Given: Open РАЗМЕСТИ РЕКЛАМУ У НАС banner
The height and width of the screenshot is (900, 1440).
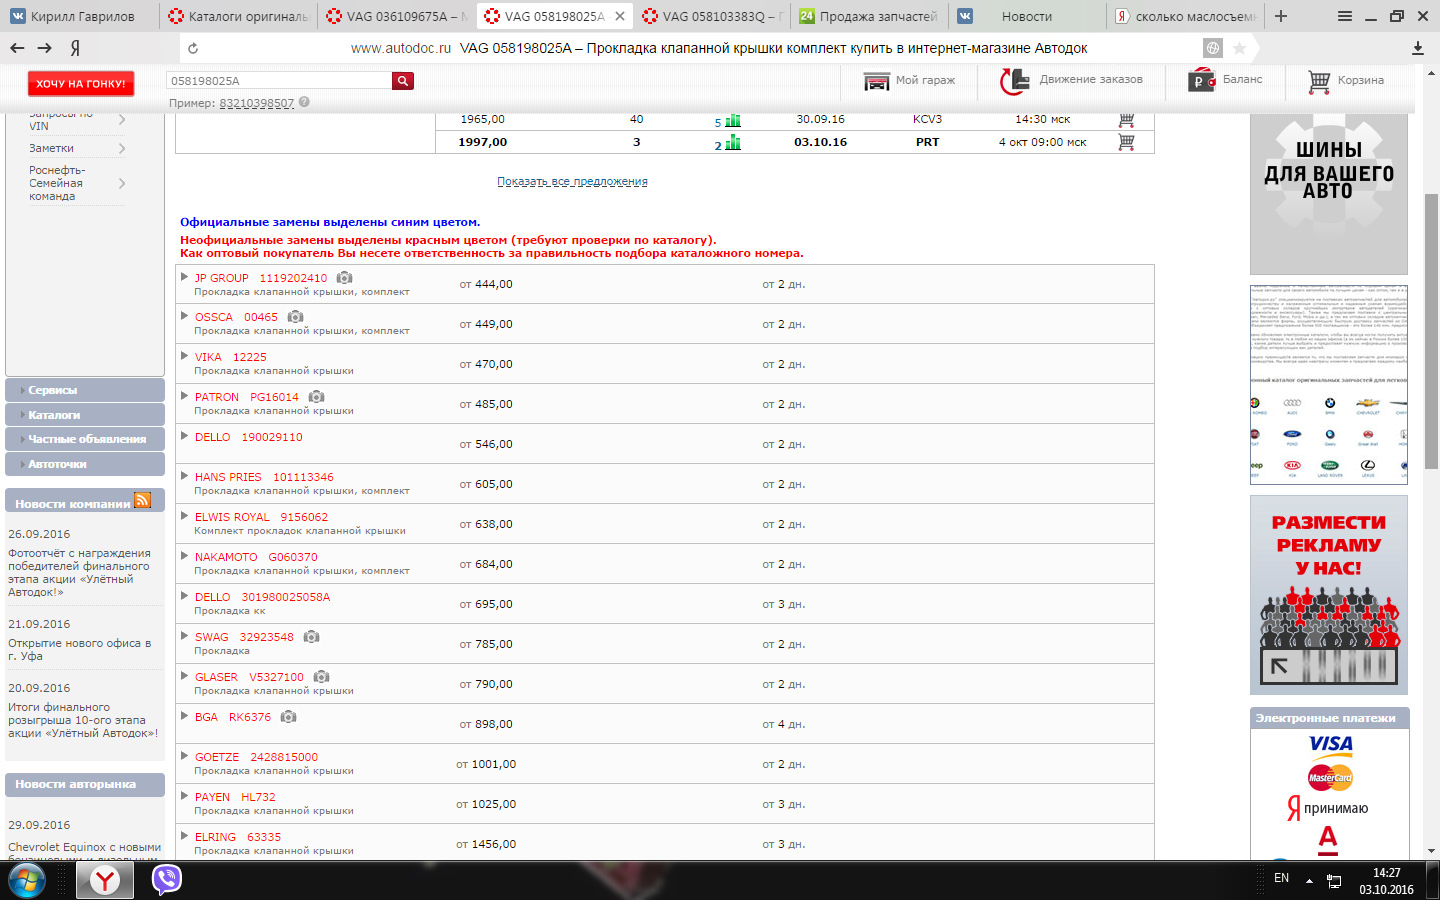Looking at the screenshot, I should coord(1329,594).
